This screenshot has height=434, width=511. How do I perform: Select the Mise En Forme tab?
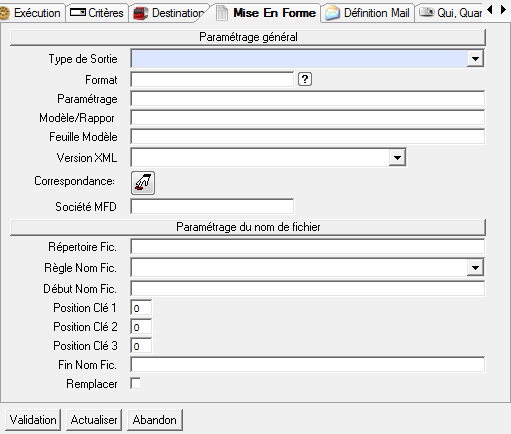pos(266,13)
